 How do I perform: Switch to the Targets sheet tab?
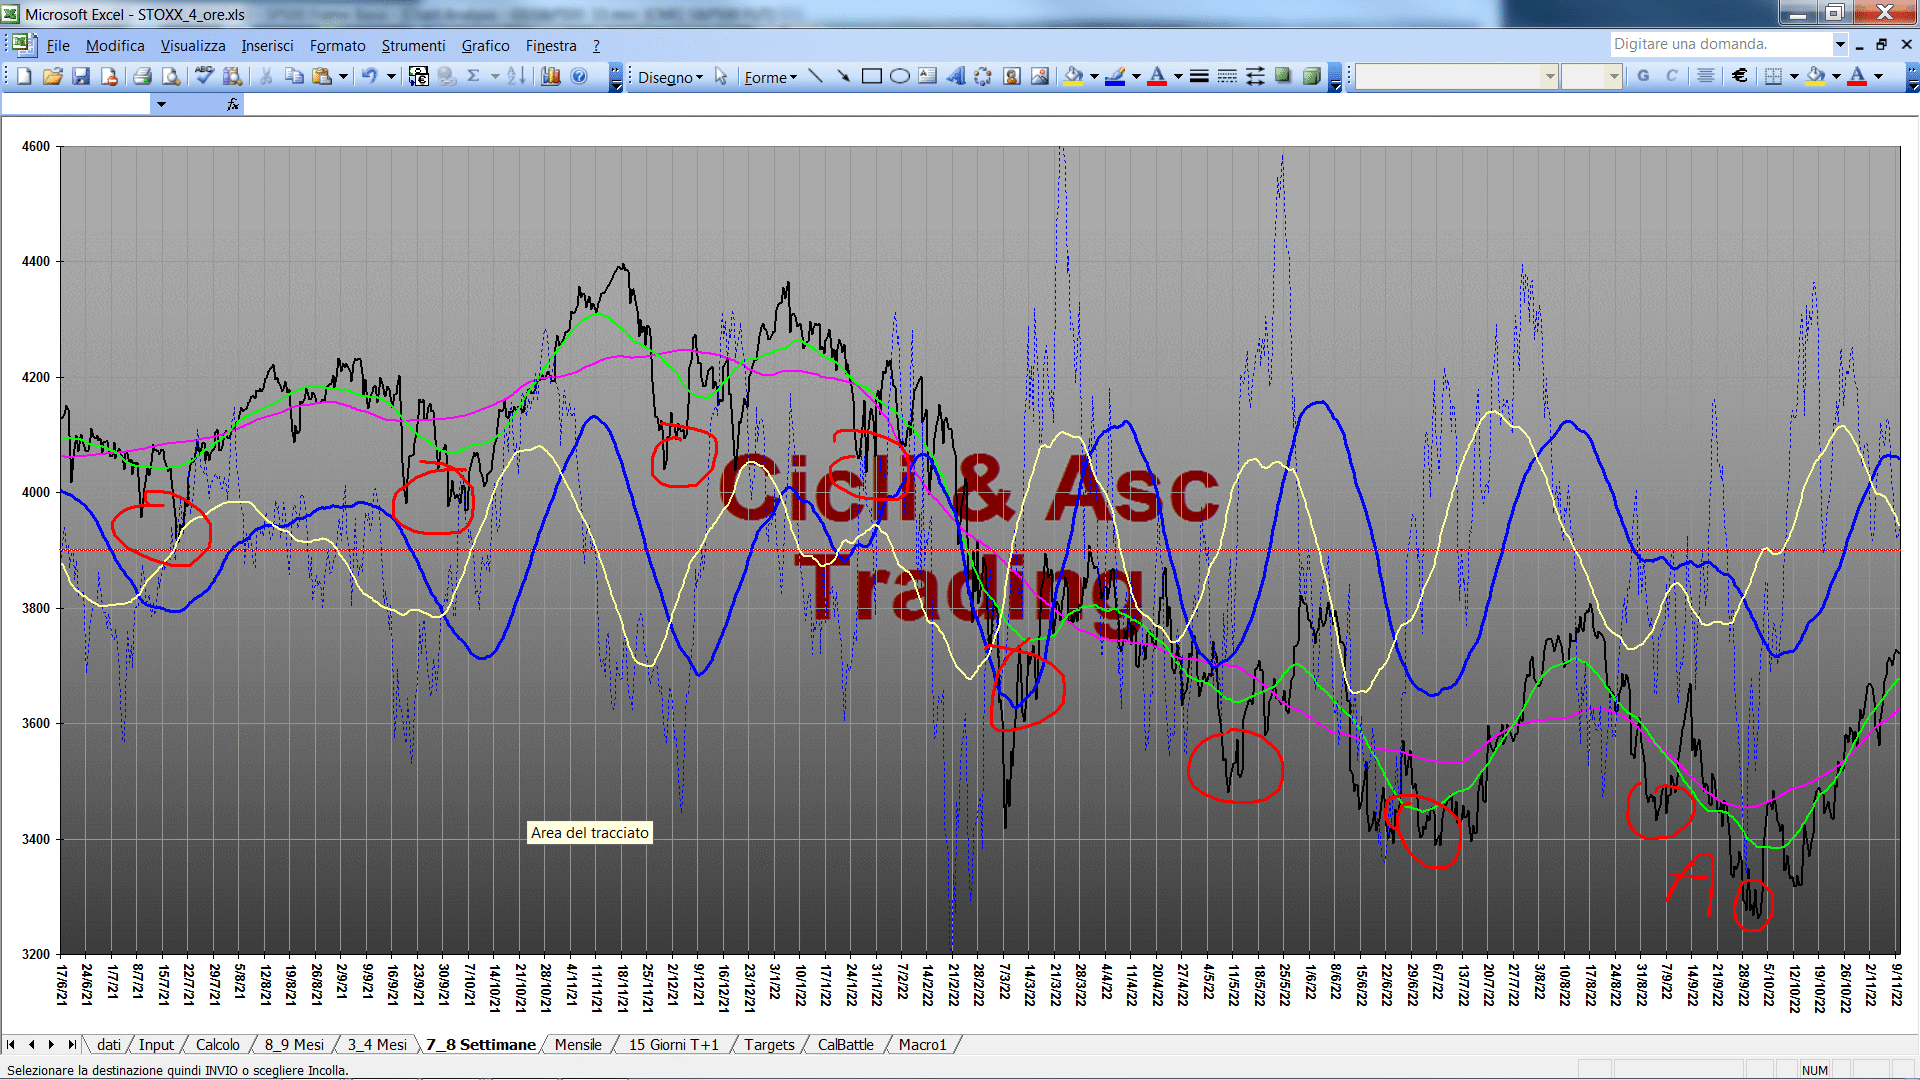pyautogui.click(x=769, y=1045)
